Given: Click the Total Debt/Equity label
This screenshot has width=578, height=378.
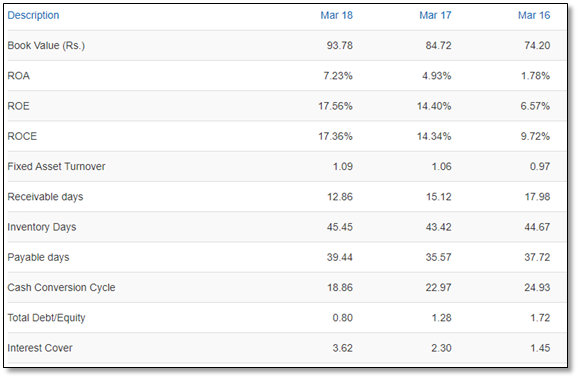Looking at the screenshot, I should pos(46,318).
